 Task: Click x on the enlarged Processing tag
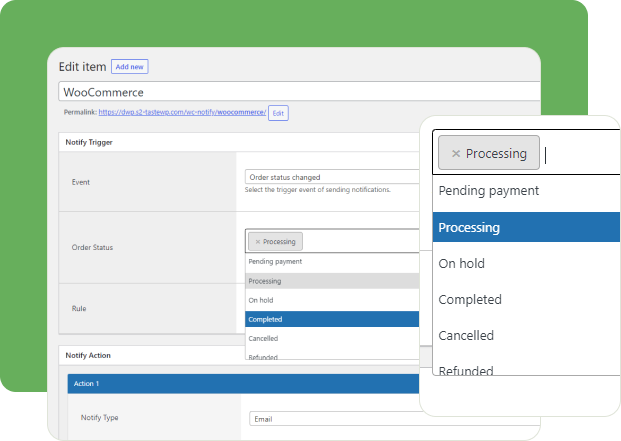point(456,154)
